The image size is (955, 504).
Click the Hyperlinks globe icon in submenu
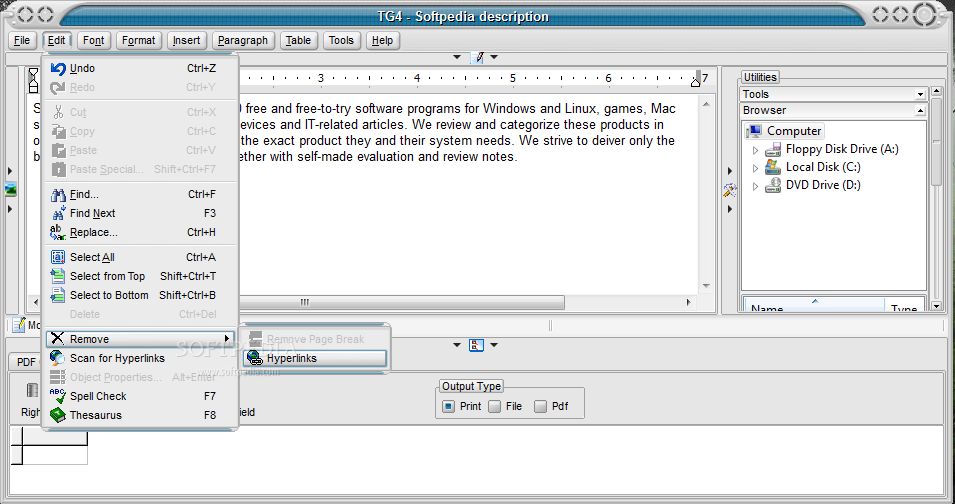tap(256, 359)
